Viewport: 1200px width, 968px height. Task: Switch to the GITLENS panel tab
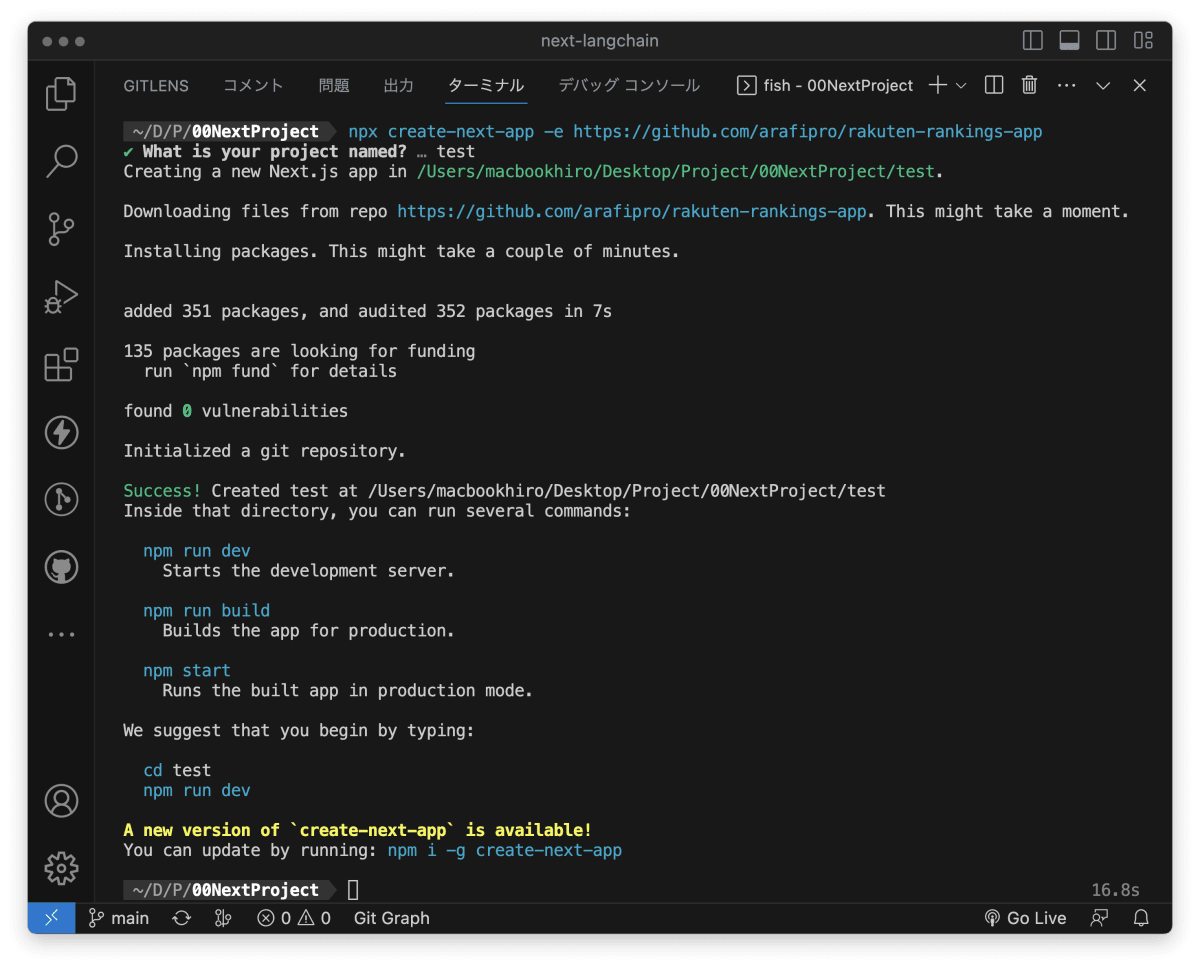[156, 86]
